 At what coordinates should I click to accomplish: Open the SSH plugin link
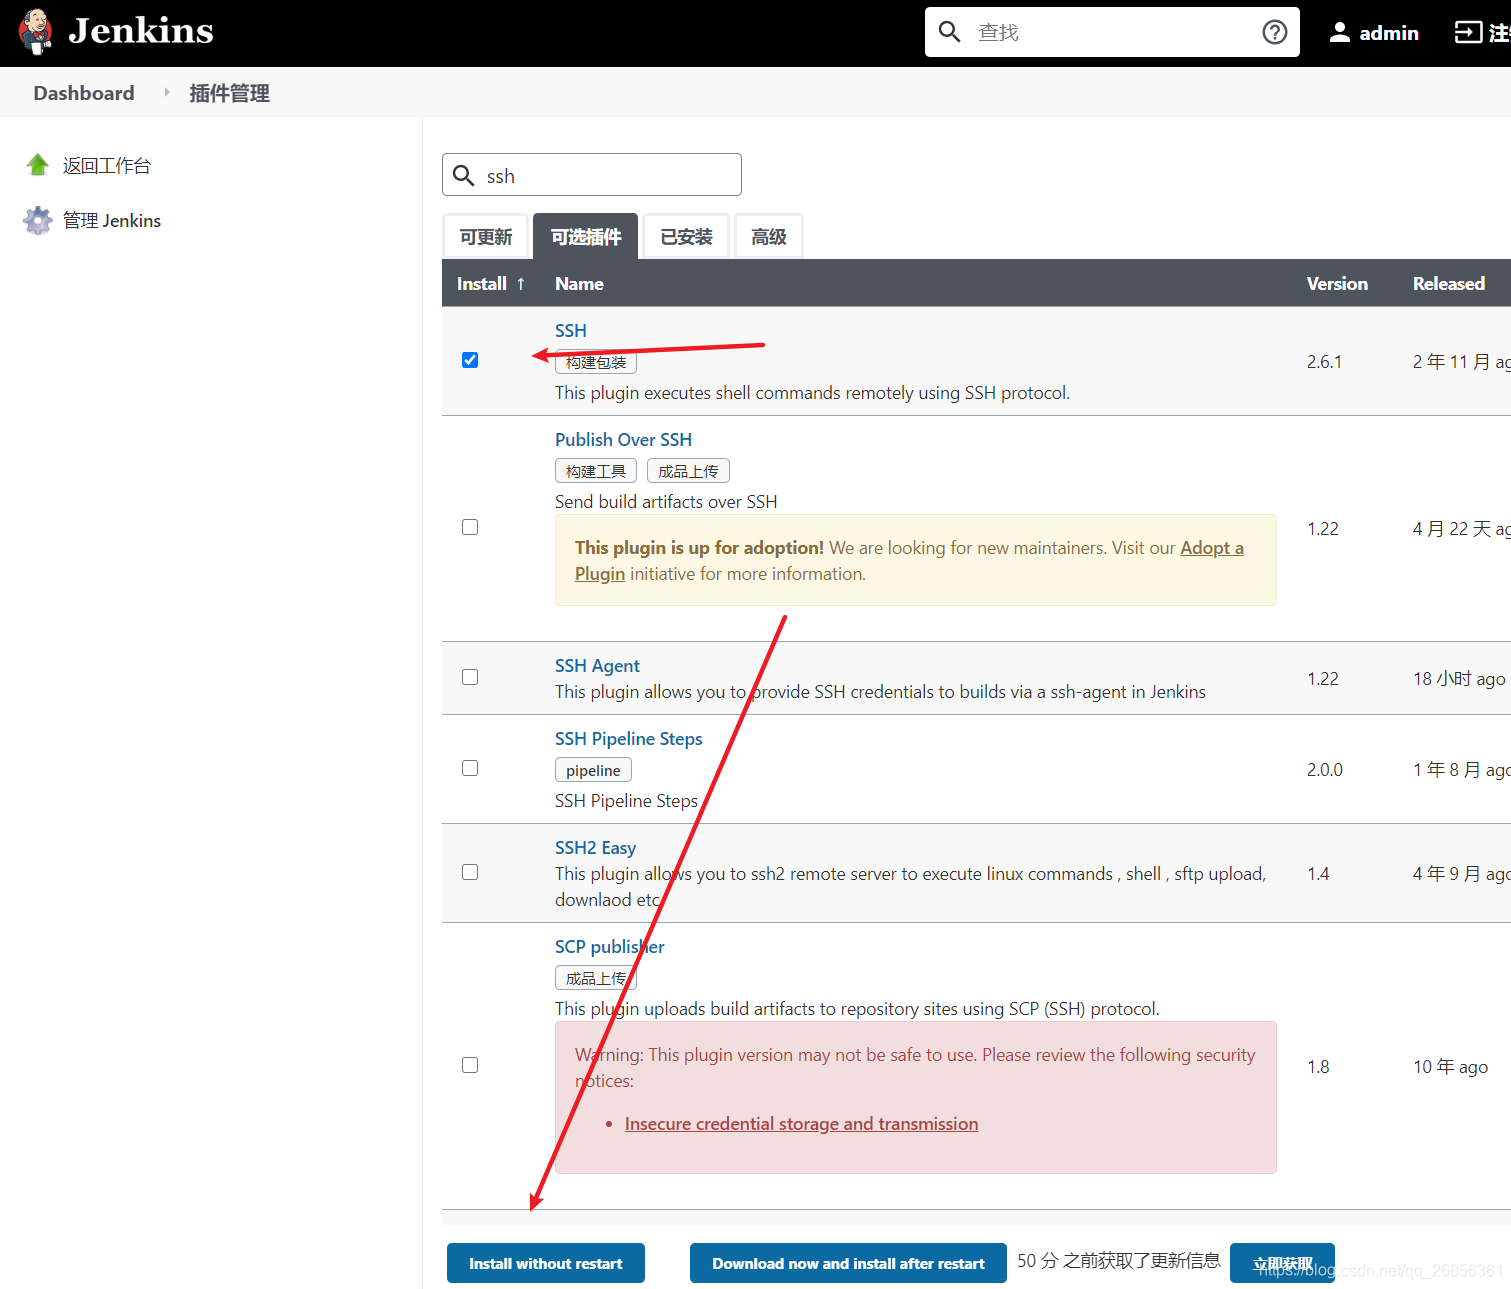point(571,331)
